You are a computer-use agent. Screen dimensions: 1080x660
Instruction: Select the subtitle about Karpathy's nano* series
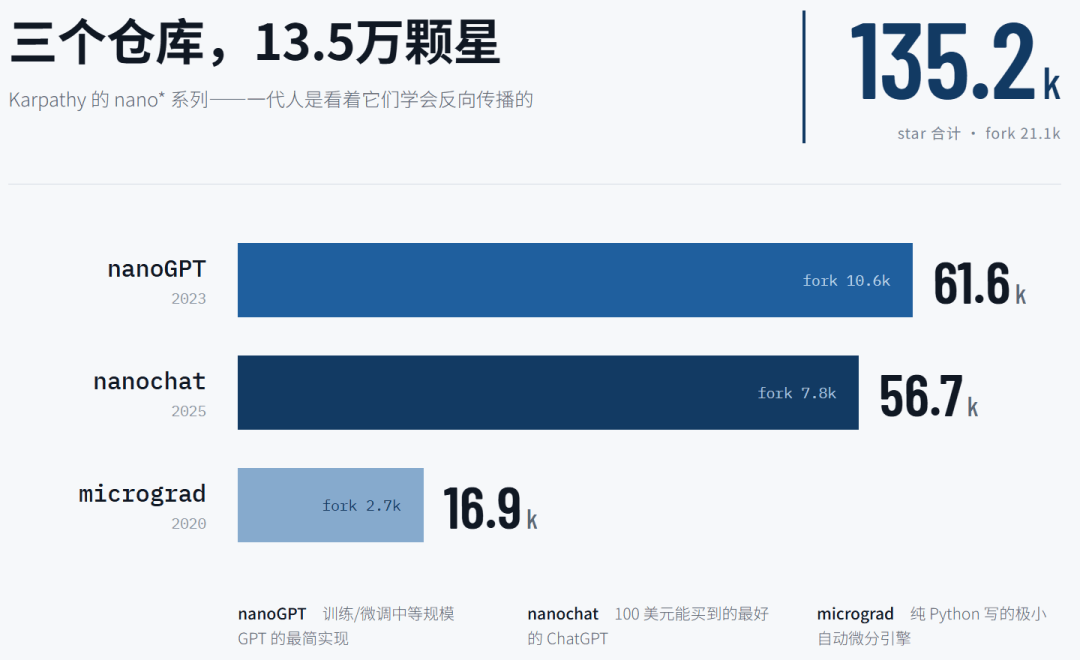point(271,100)
